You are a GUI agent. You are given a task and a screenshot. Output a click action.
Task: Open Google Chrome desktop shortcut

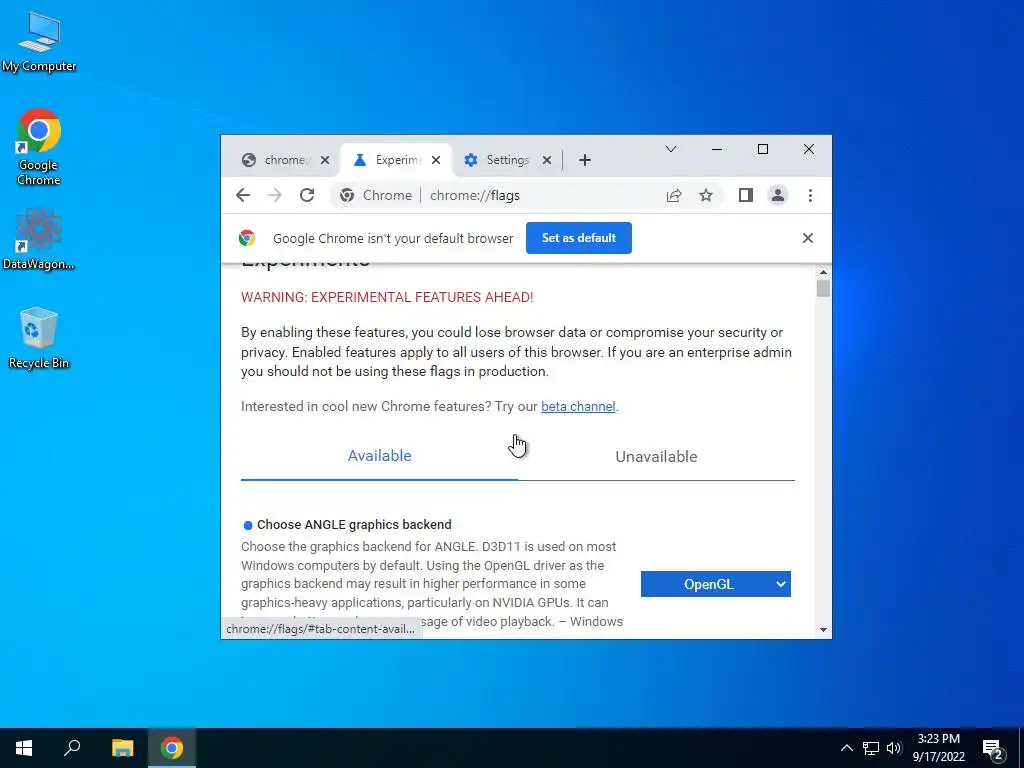tap(39, 146)
